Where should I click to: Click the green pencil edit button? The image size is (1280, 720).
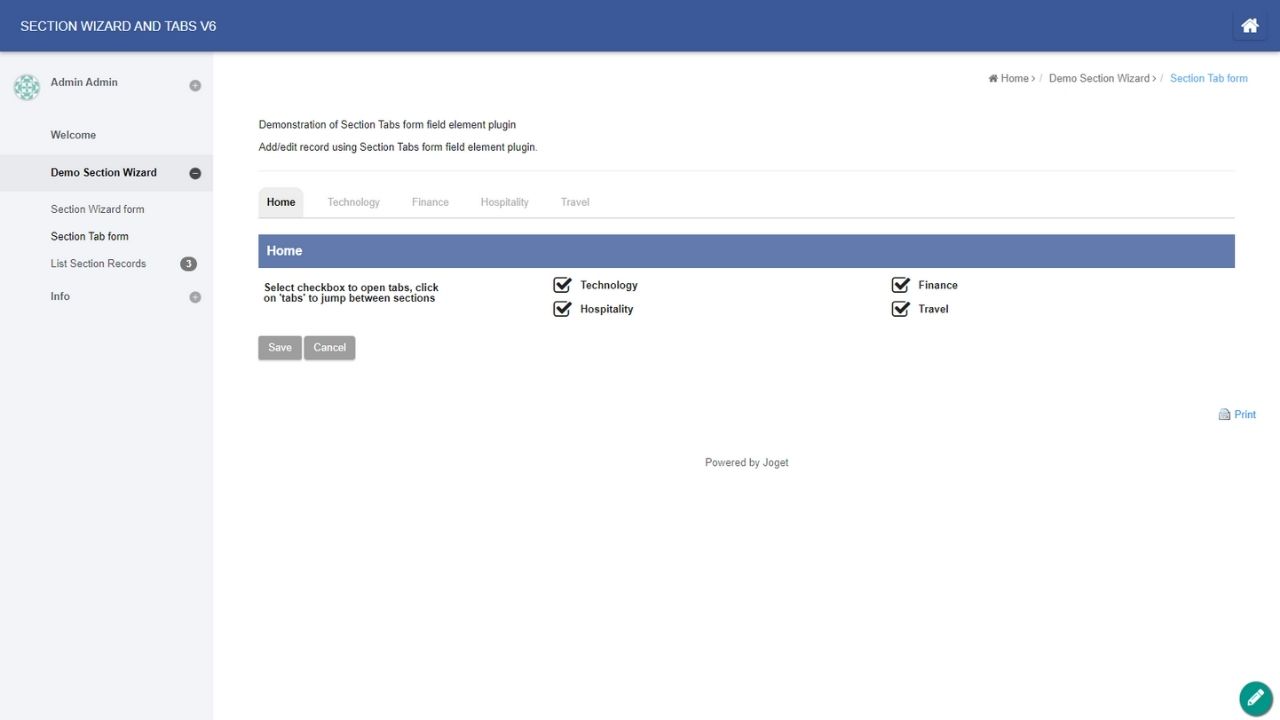(x=1255, y=698)
